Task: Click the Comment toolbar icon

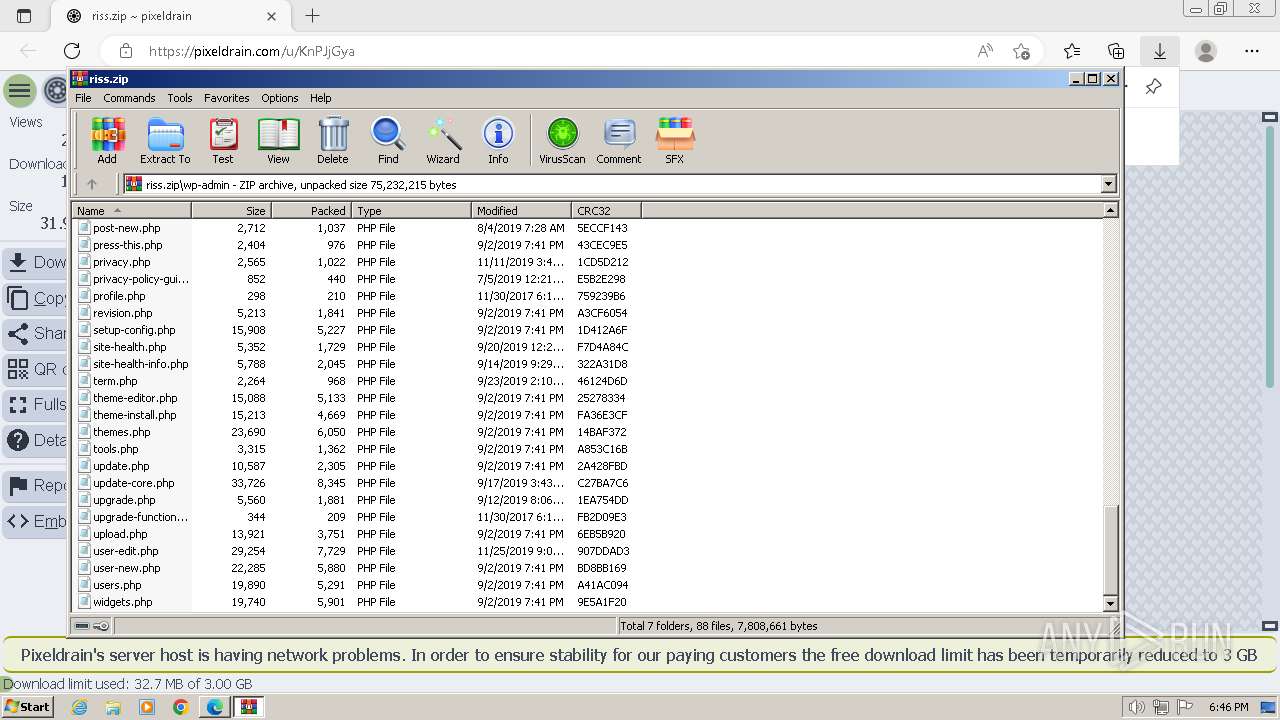Action: tap(619, 140)
